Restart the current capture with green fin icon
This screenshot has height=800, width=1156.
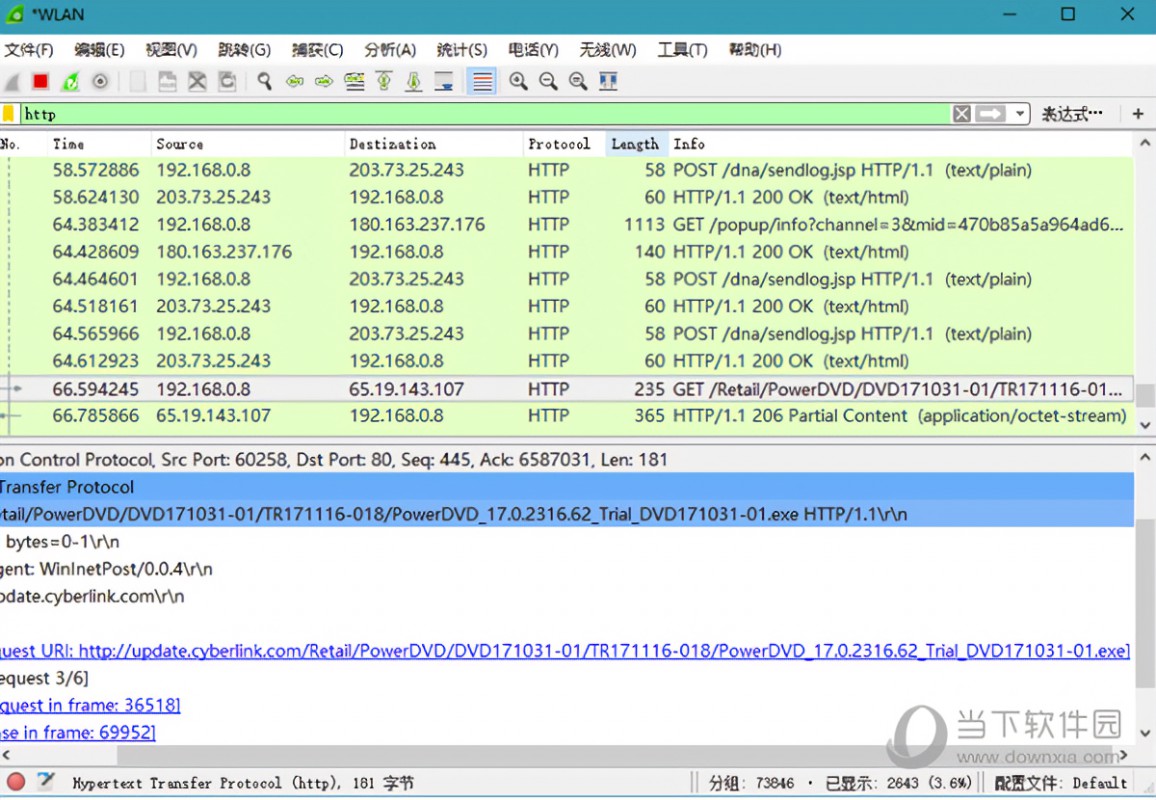pyautogui.click(x=70, y=82)
